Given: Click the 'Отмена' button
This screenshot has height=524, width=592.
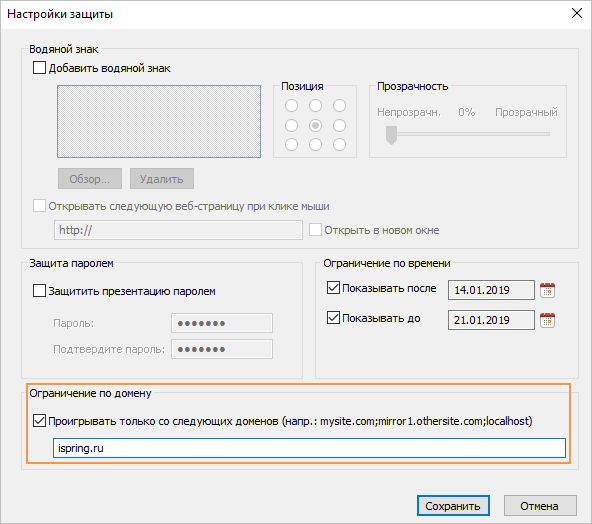Looking at the screenshot, I should 540,506.
